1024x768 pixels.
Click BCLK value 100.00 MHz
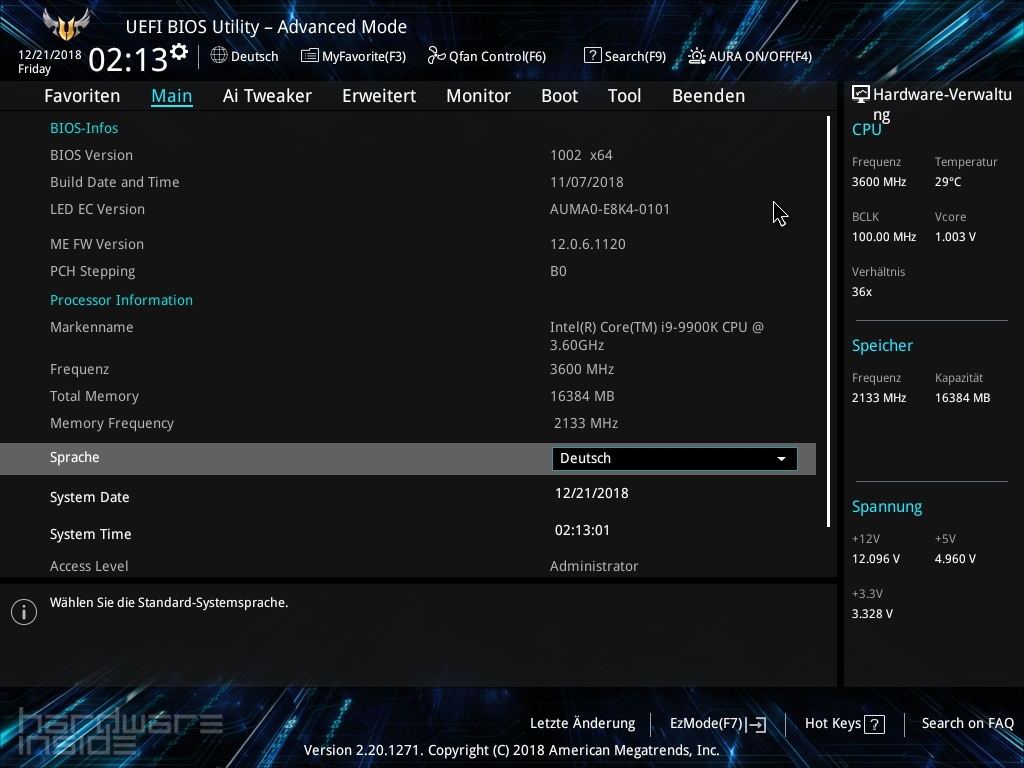[884, 237]
